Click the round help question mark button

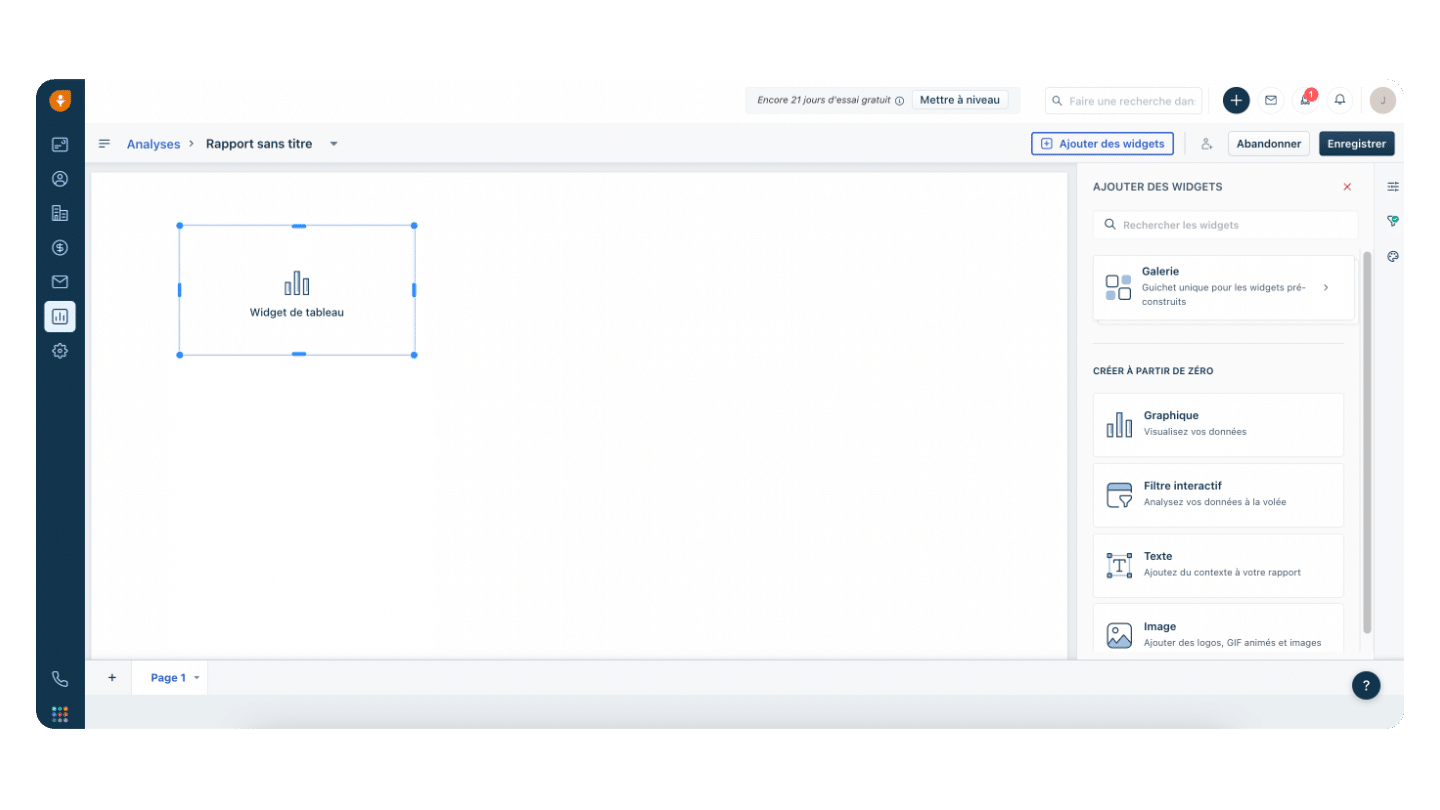click(x=1366, y=685)
